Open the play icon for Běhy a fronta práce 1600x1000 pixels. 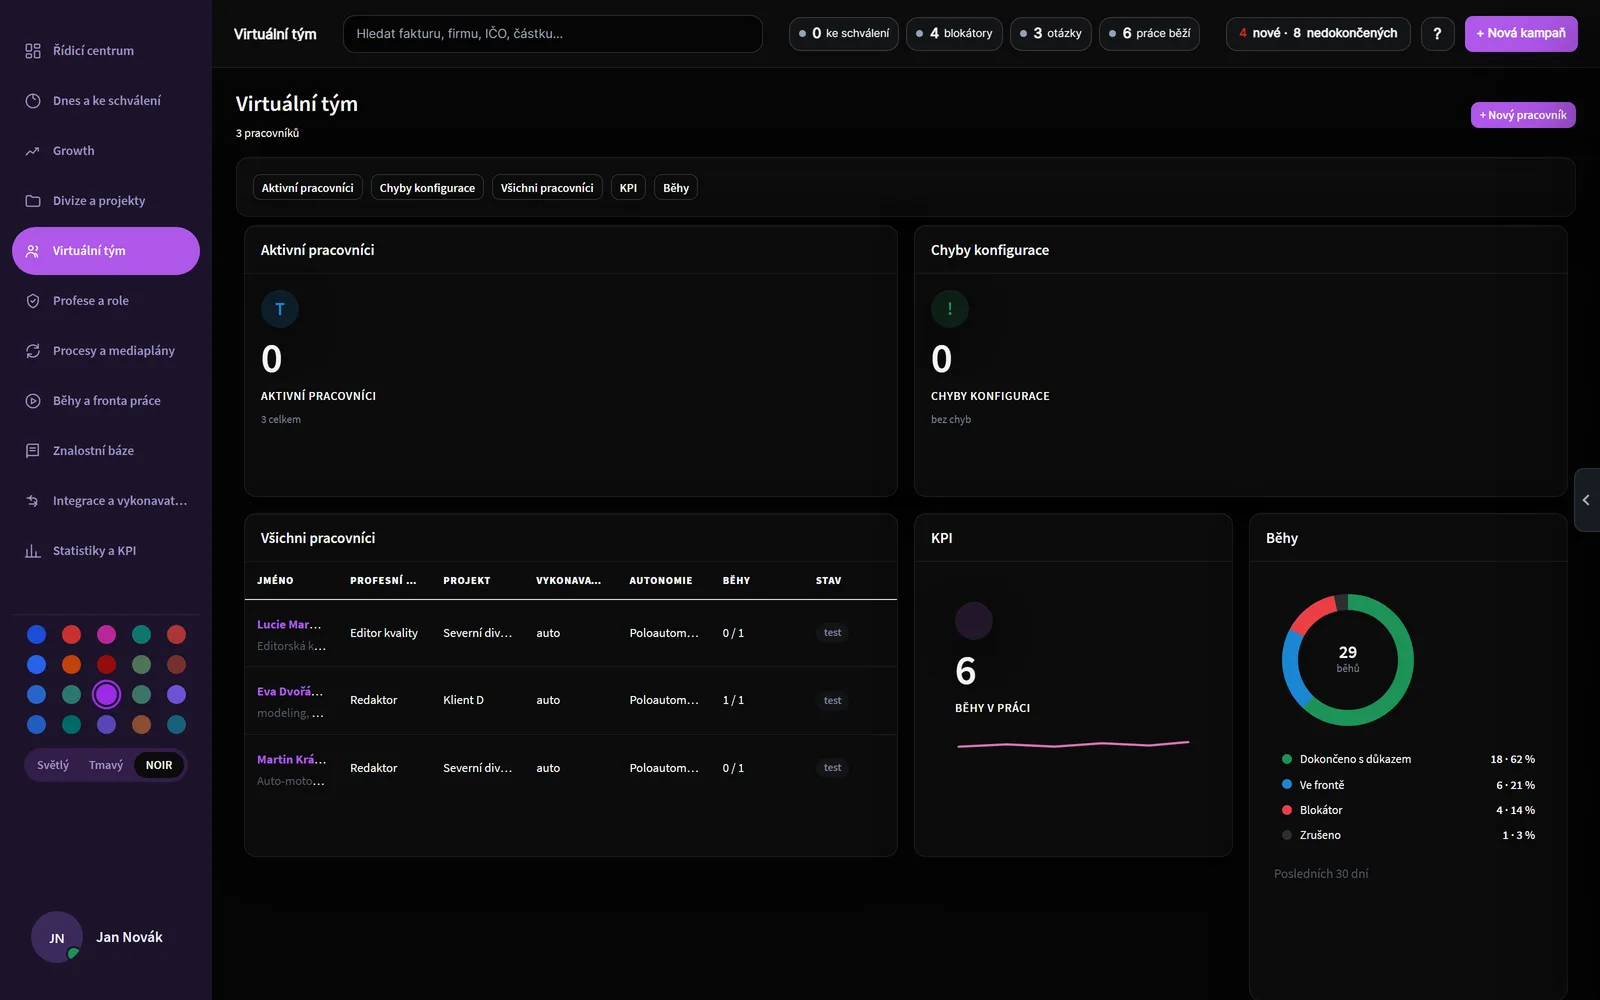pyautogui.click(x=33, y=401)
